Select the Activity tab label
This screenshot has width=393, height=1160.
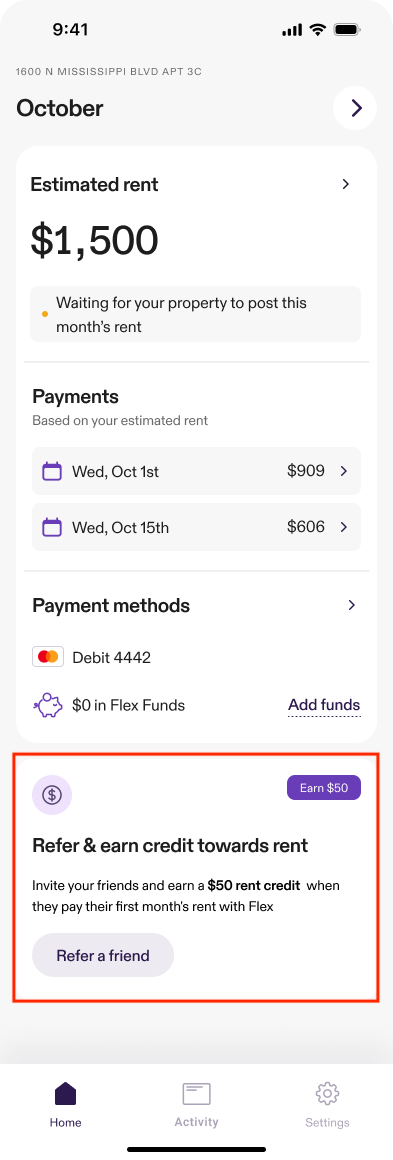coord(197,1122)
